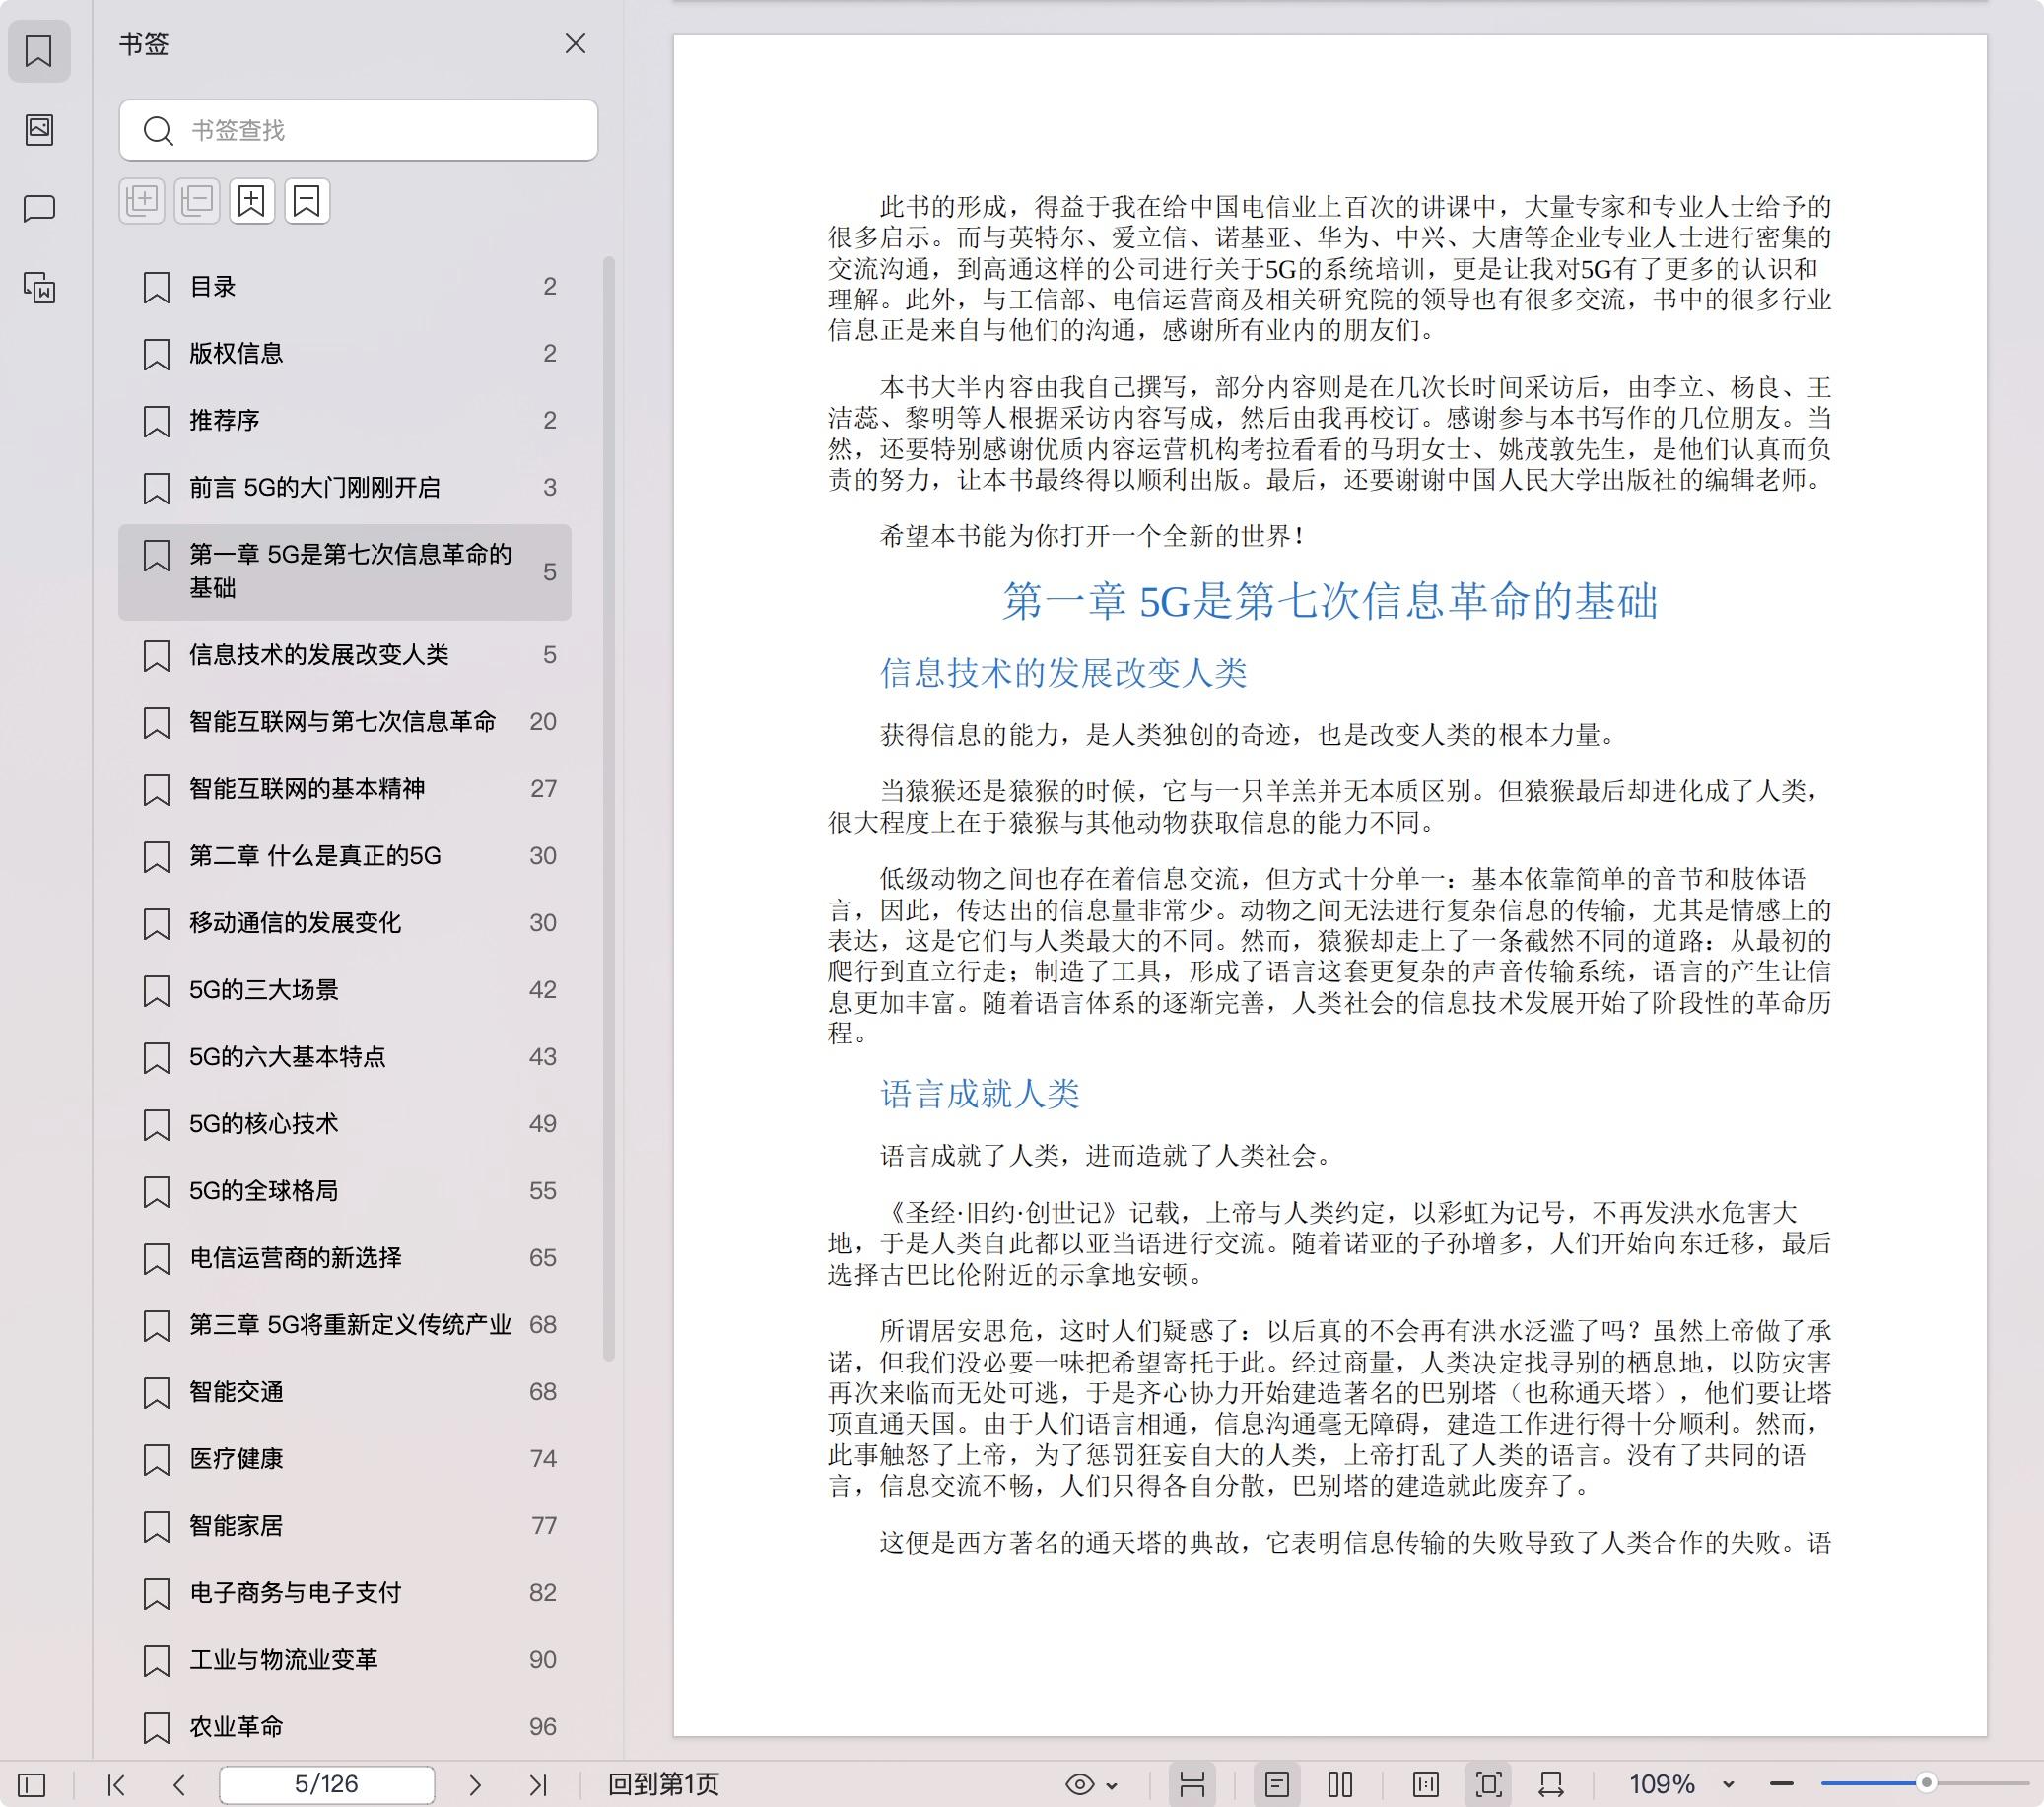Click the page number field 5/126
Screen dimensions: 2044x1807
pyautogui.click(x=327, y=1784)
